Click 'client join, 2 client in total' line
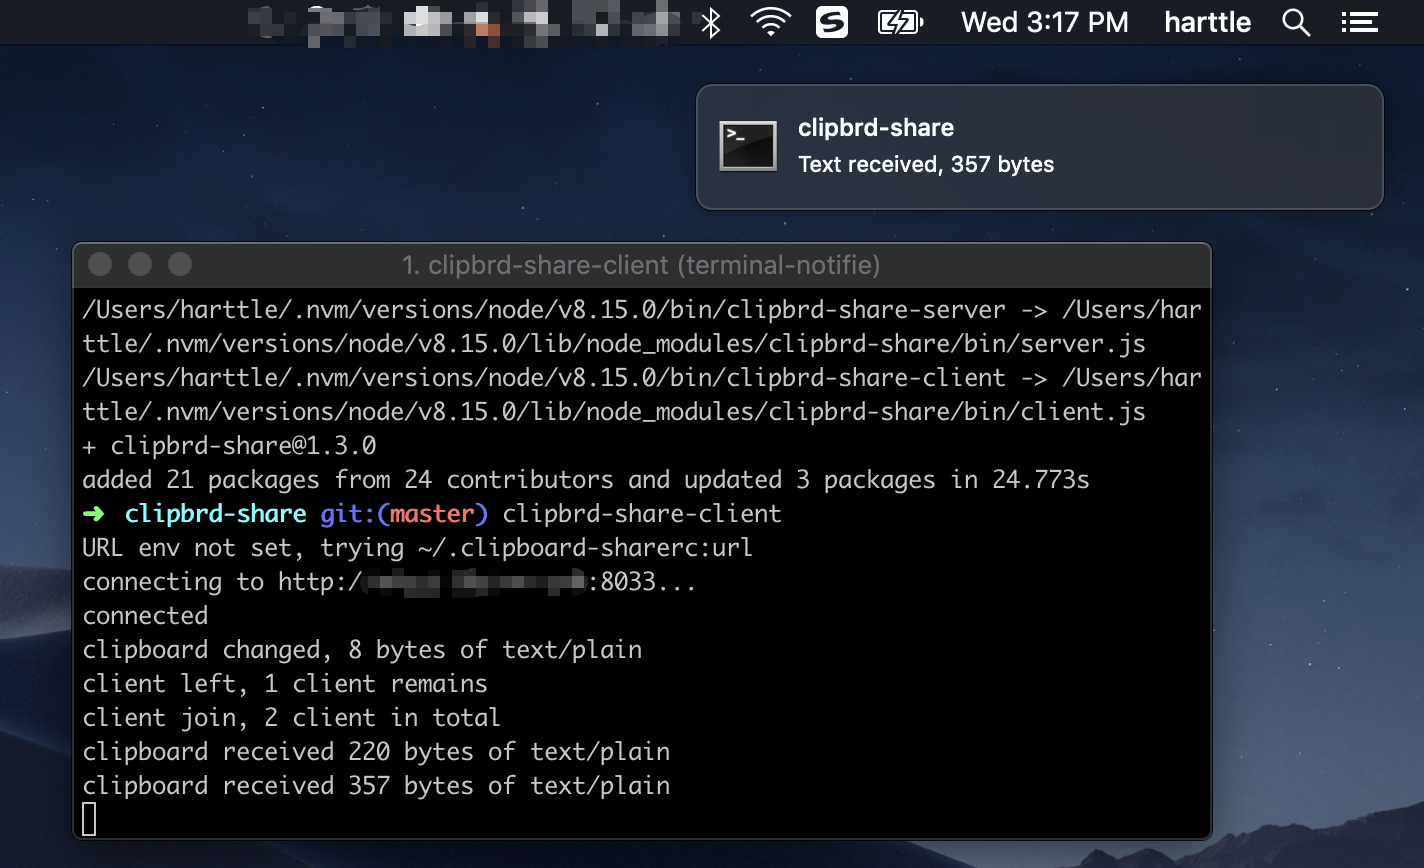The width and height of the screenshot is (1424, 868). (292, 718)
